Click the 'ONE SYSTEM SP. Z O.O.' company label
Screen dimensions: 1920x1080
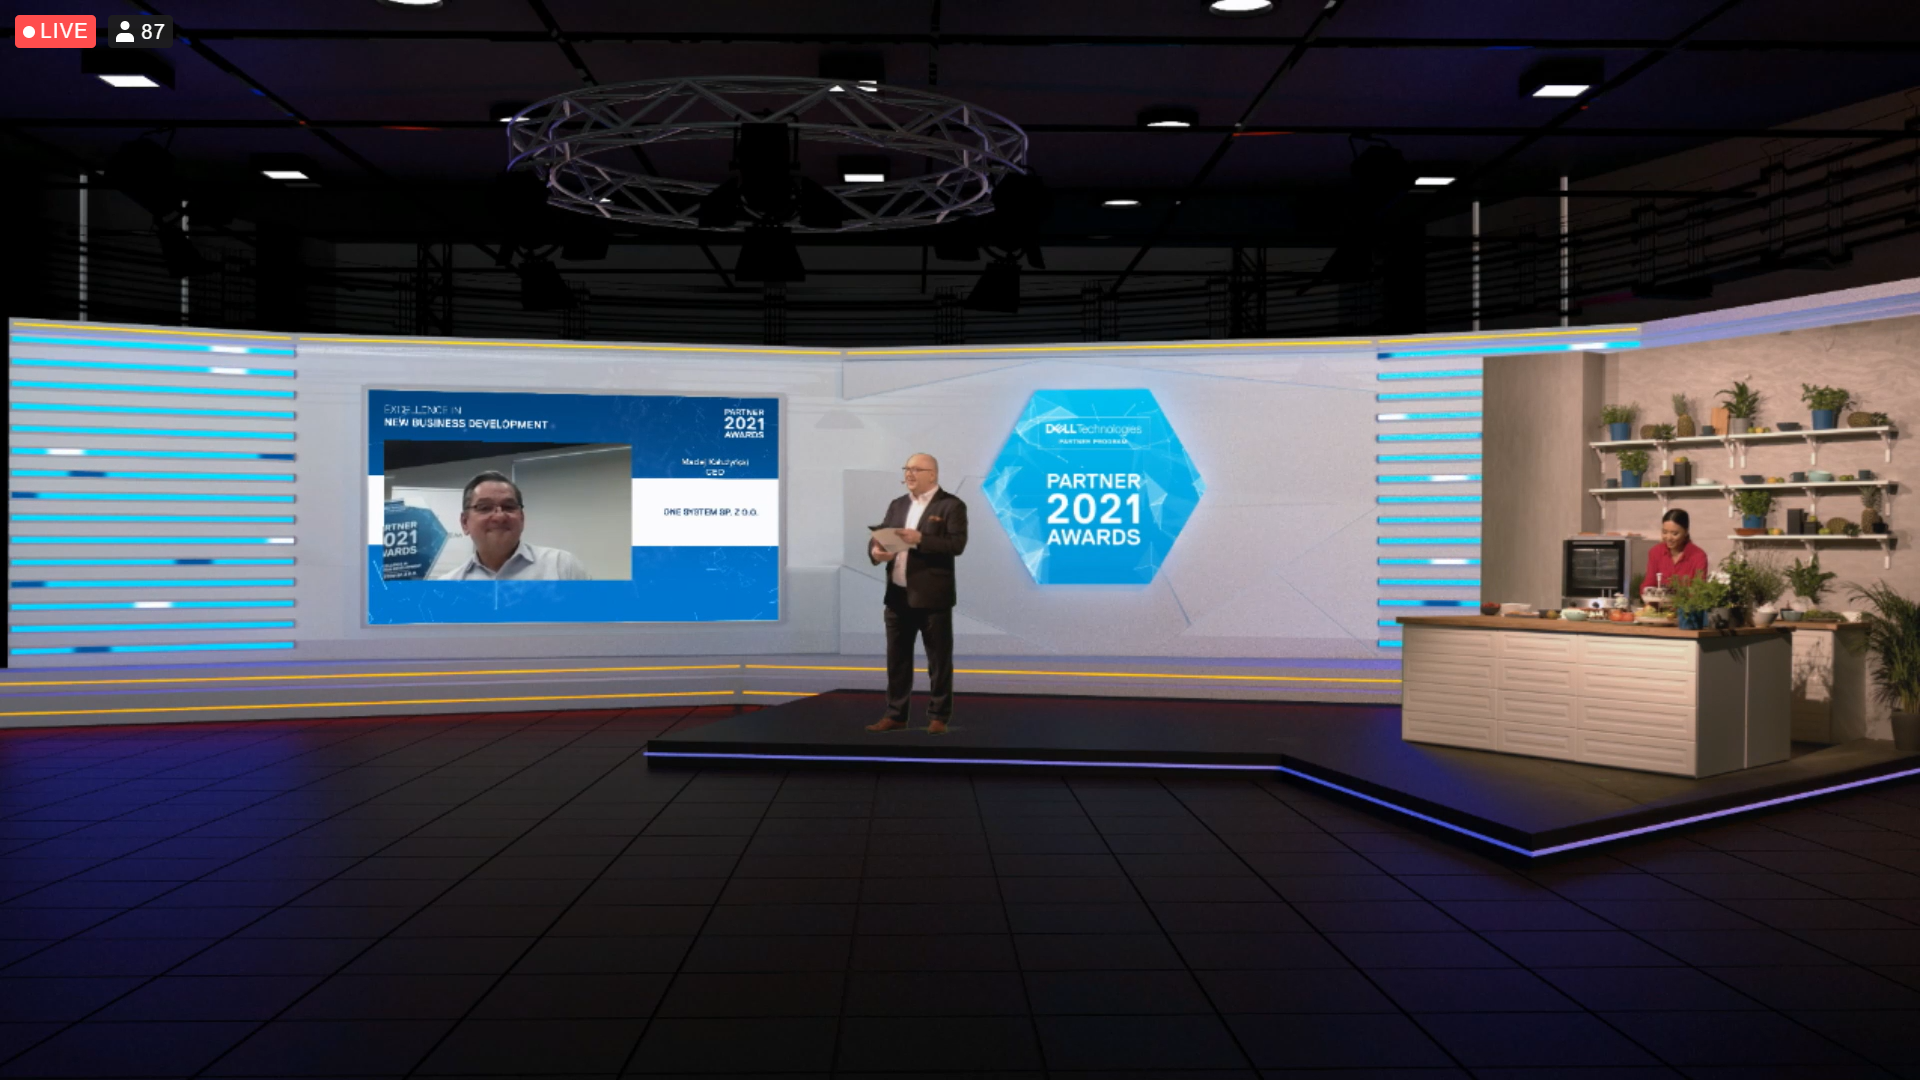(710, 512)
